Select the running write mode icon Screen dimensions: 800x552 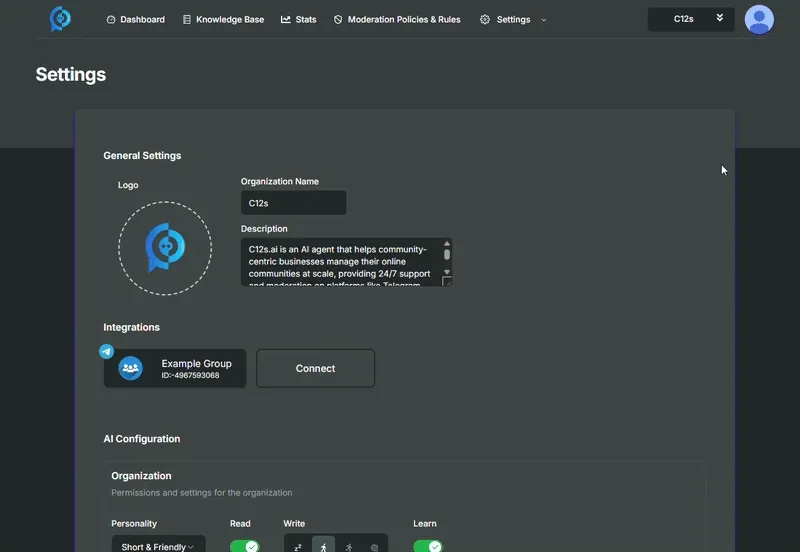349,547
